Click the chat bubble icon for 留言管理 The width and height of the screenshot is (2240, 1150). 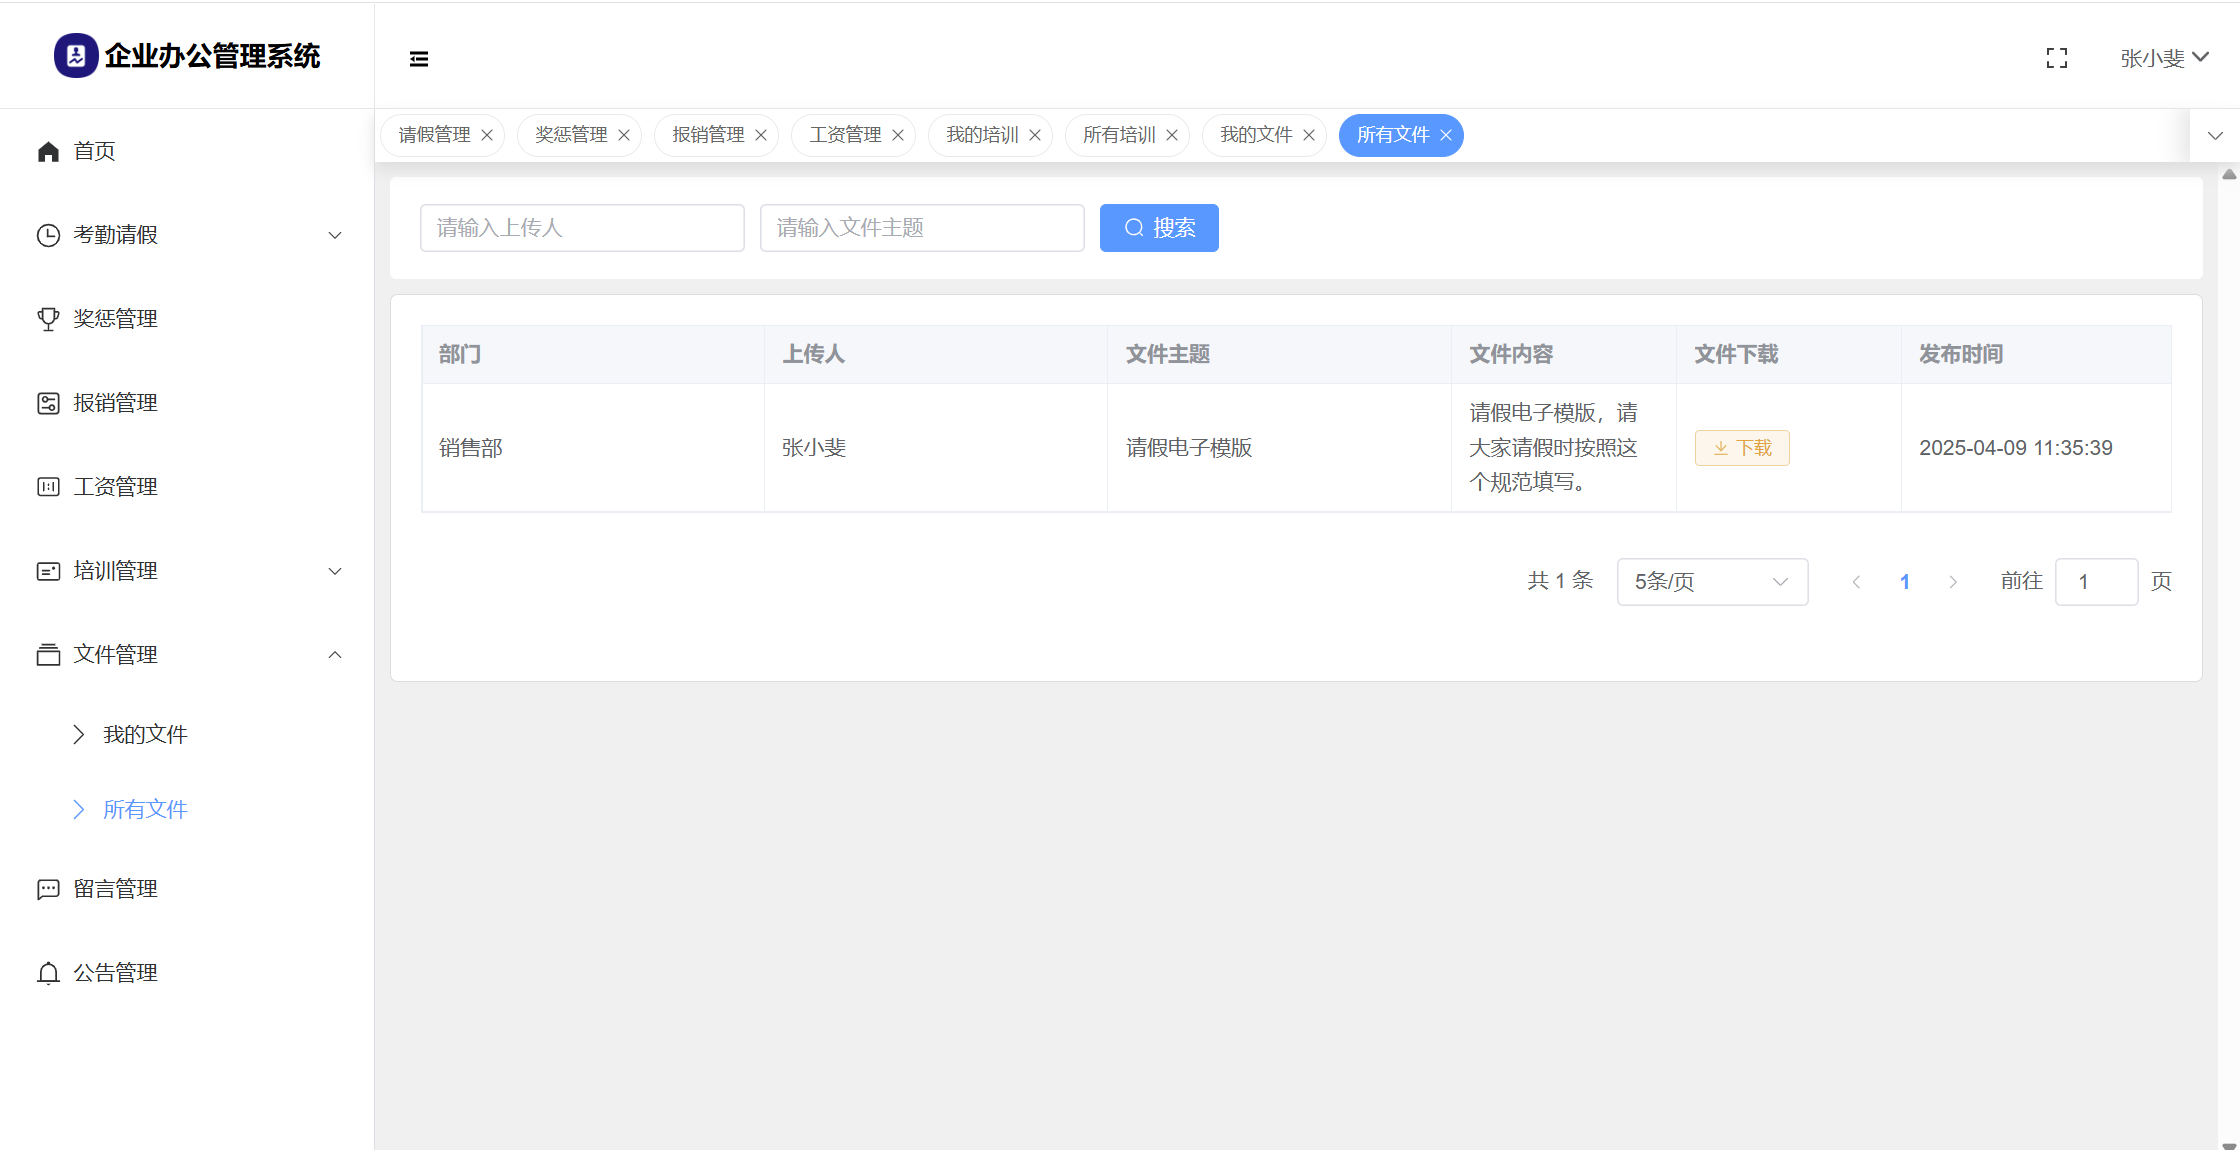[48, 889]
